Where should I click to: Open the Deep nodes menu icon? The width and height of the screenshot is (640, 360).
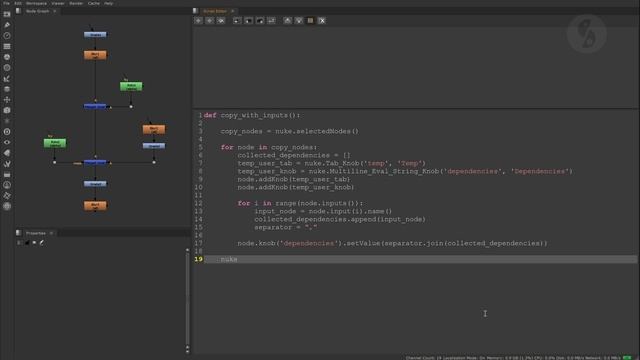coord(7,132)
